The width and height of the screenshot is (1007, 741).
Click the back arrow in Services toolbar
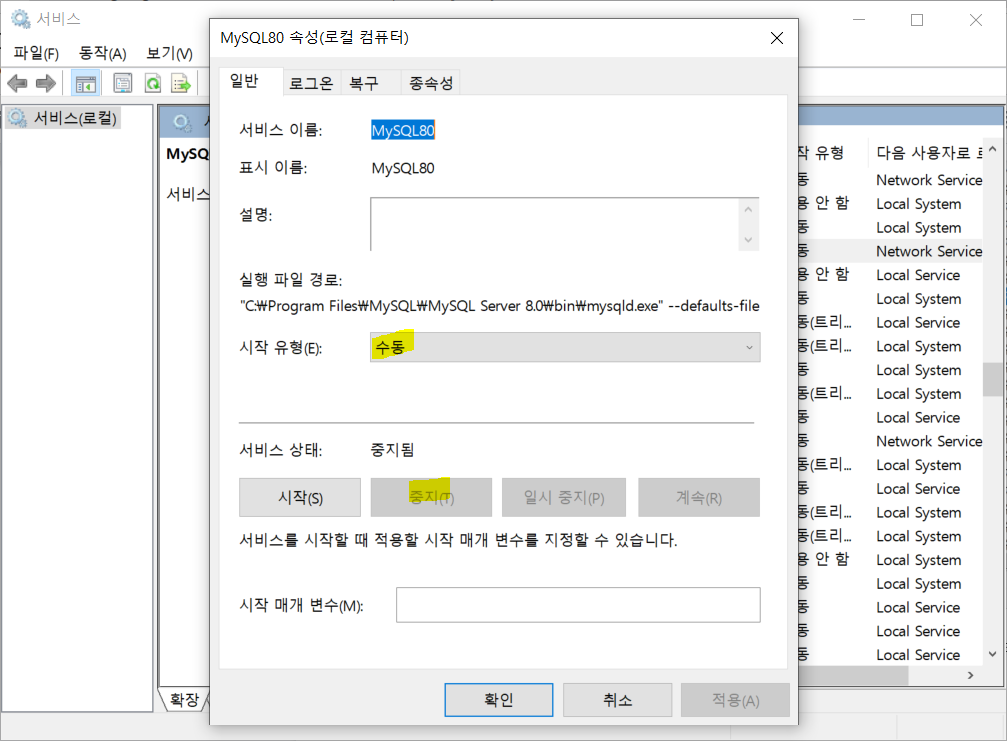click(17, 83)
